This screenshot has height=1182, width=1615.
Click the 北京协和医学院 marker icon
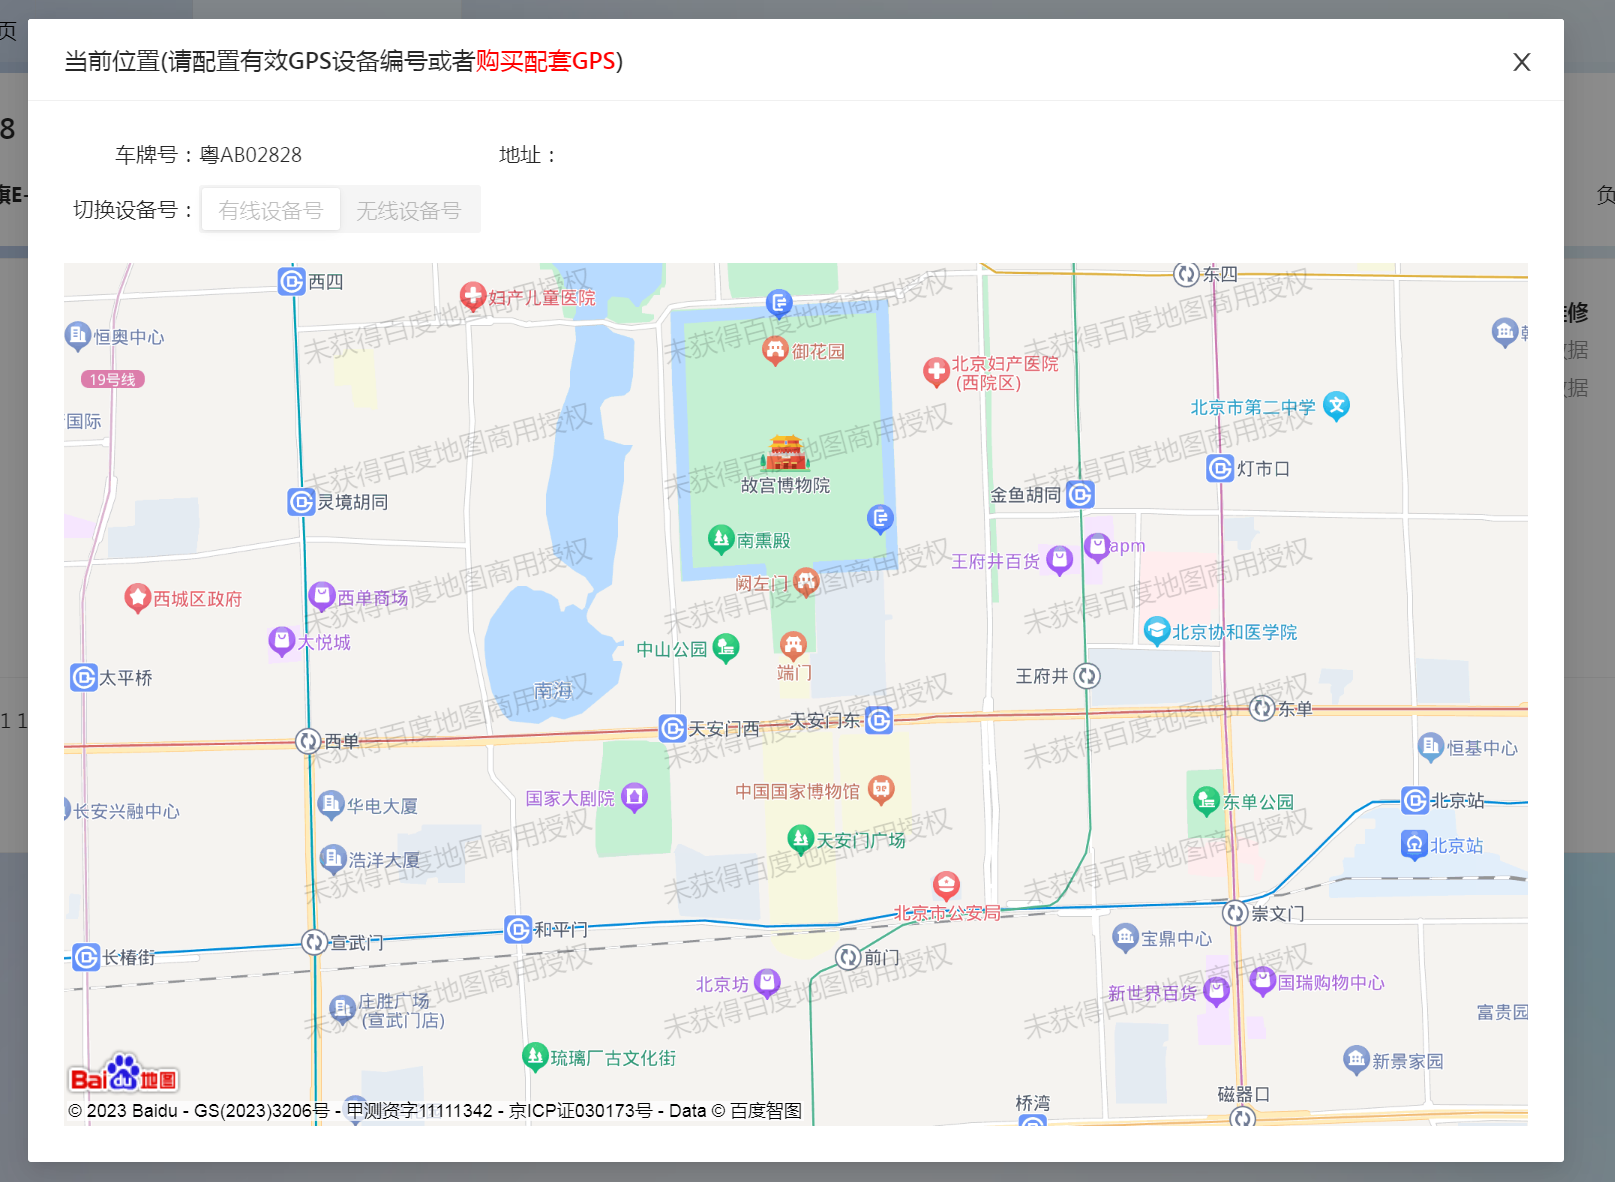[x=1156, y=631]
